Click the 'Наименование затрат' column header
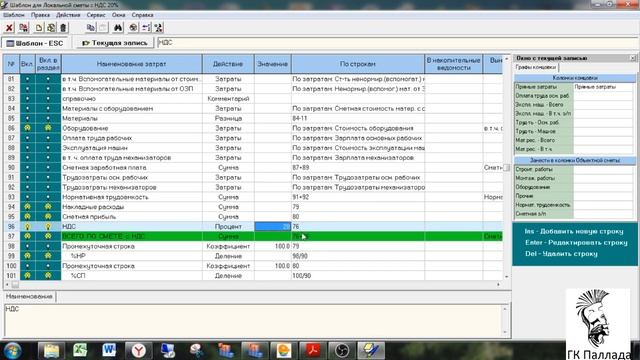Screen dimensions: 640x360 click(x=131, y=64)
